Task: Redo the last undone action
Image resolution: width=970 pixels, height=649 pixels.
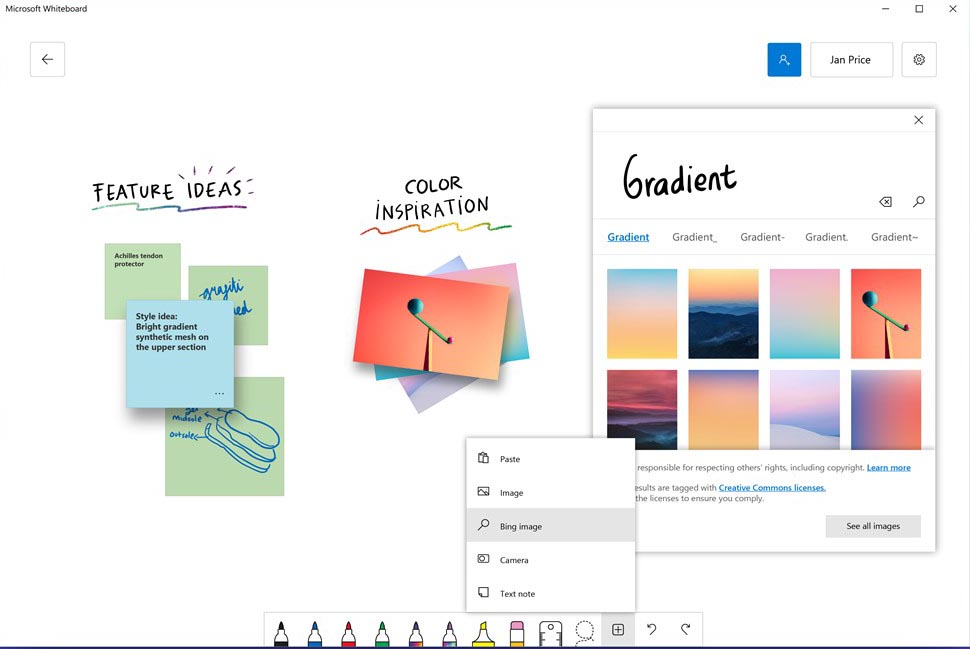Action: point(684,630)
